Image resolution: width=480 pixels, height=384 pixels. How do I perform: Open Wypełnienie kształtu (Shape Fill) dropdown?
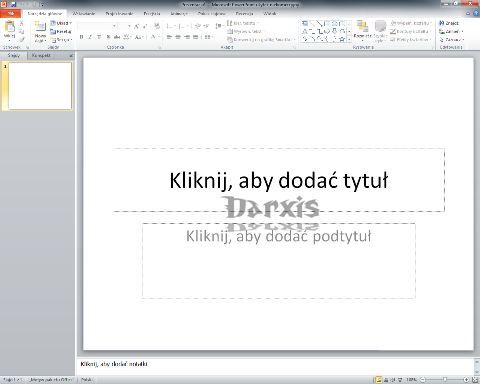[x=411, y=23]
